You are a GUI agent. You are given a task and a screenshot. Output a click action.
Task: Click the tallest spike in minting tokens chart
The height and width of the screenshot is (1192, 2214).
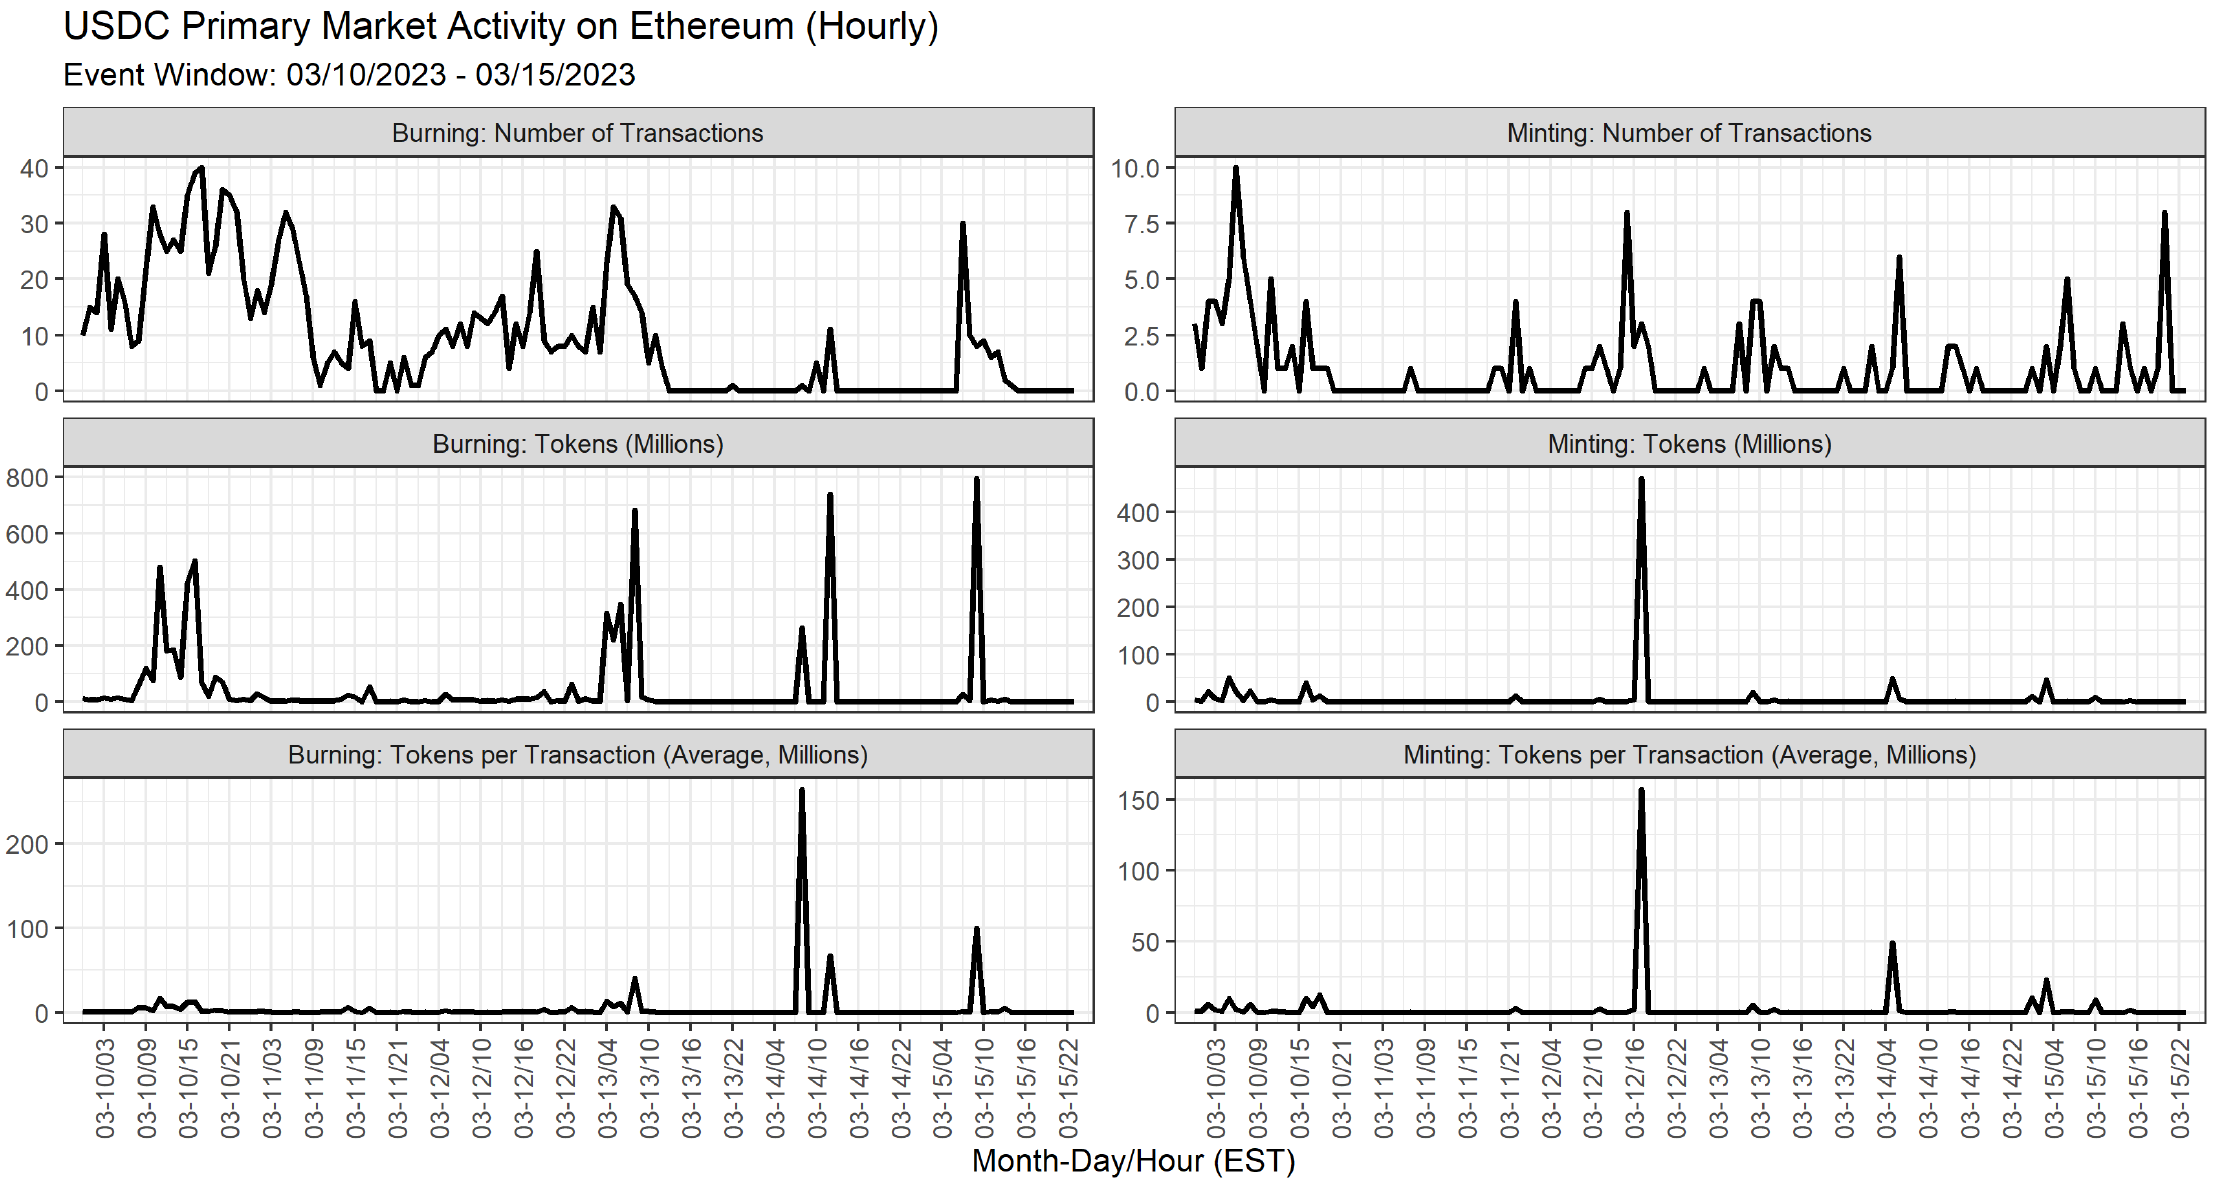1641,481
